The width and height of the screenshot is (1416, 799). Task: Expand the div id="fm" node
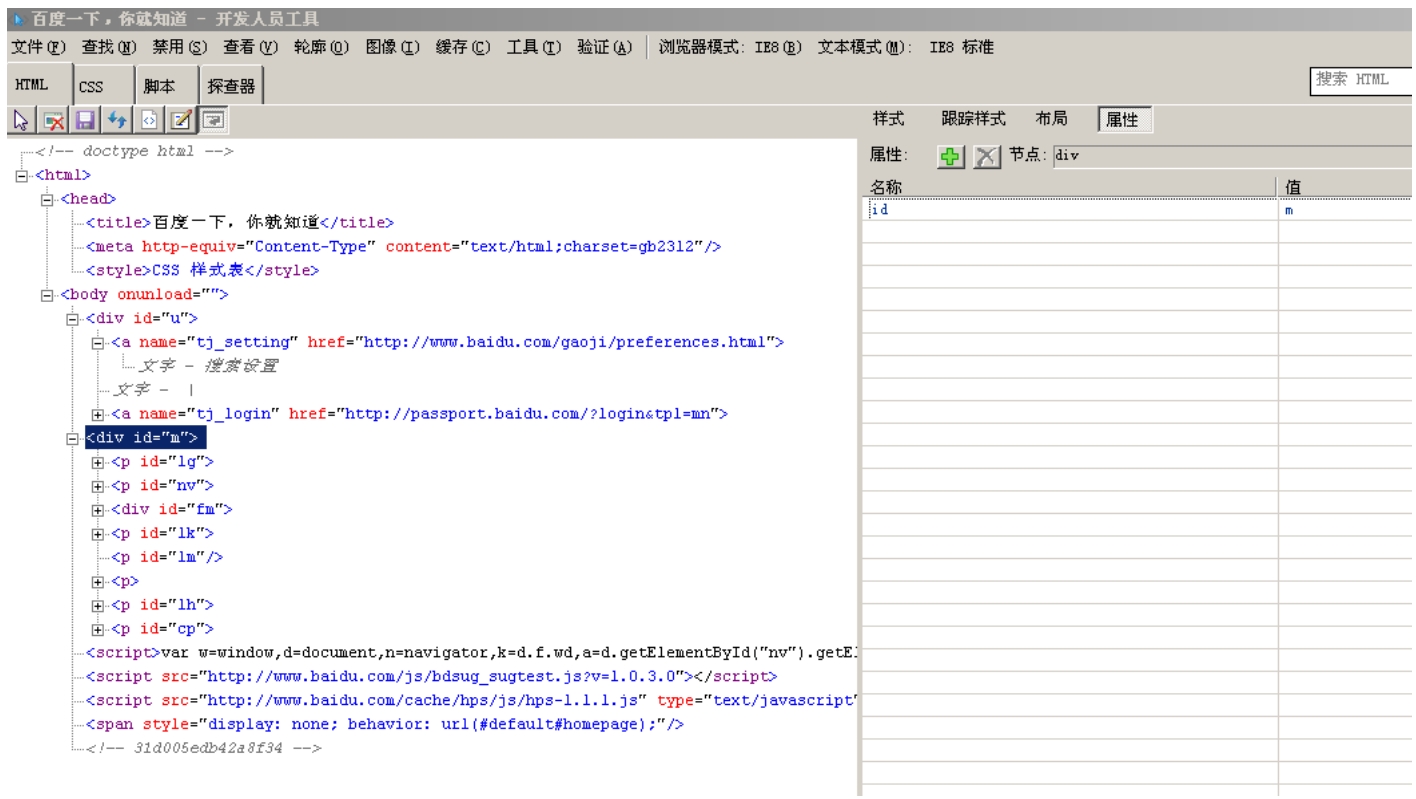[x=97, y=510]
